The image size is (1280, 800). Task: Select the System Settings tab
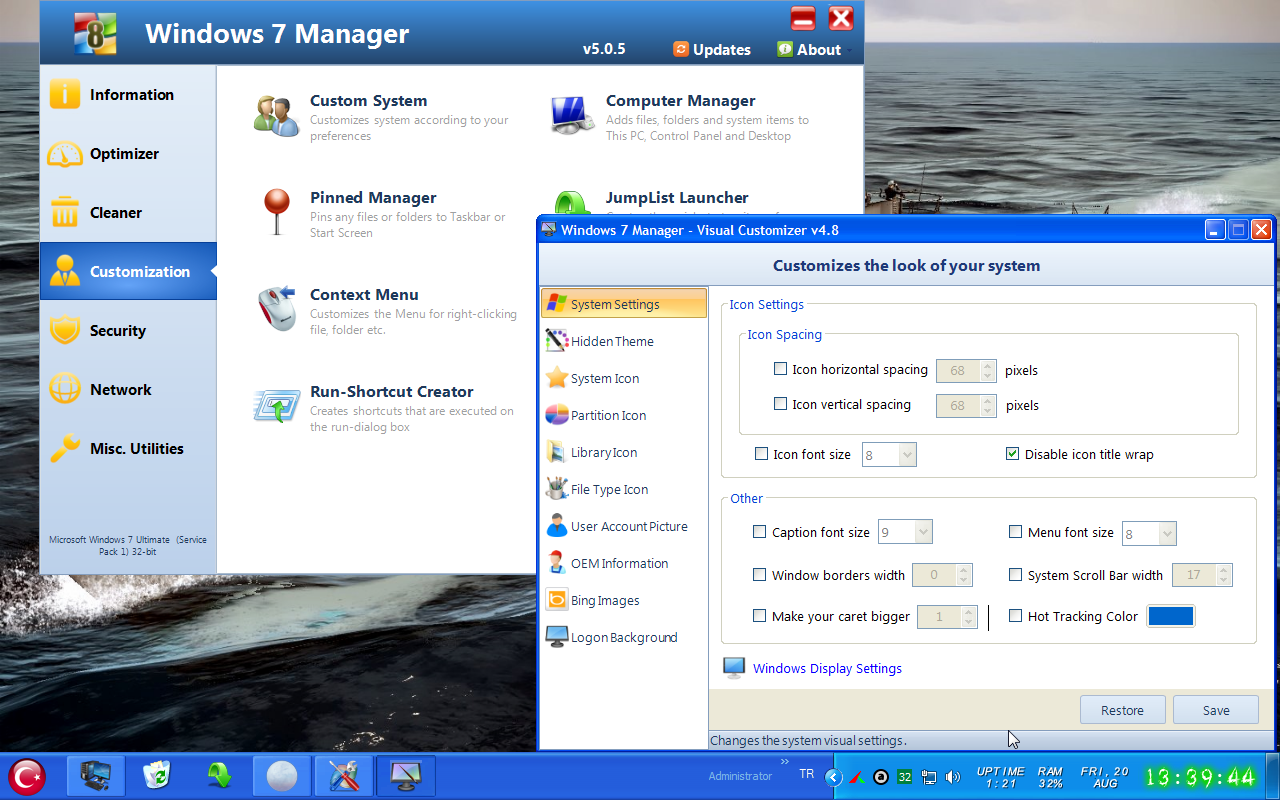pyautogui.click(x=623, y=304)
